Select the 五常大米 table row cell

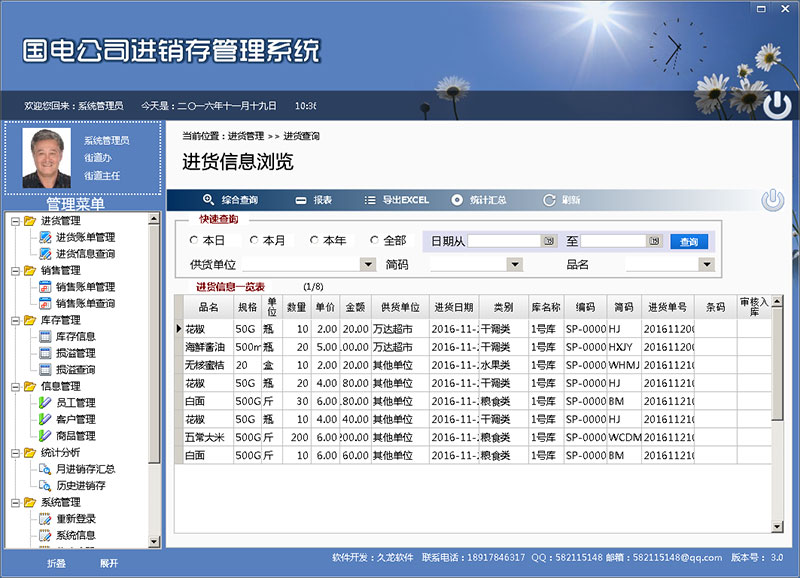coord(208,437)
